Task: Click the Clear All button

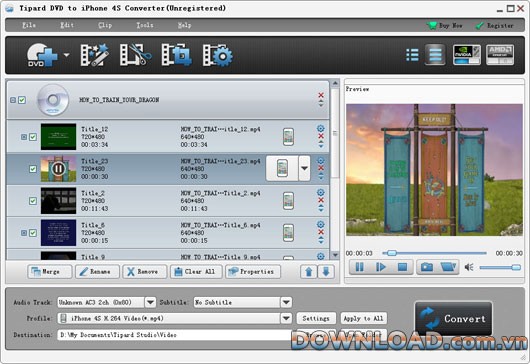Action: 196,272
